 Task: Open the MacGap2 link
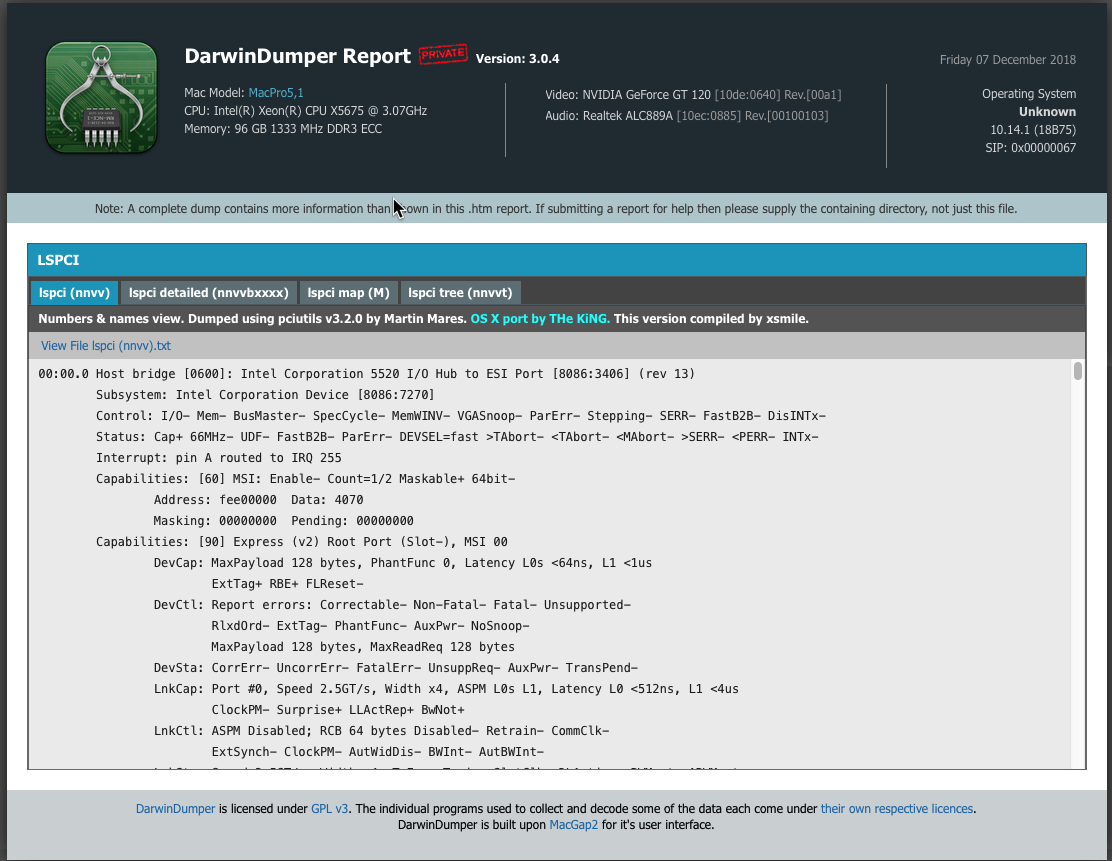point(574,825)
